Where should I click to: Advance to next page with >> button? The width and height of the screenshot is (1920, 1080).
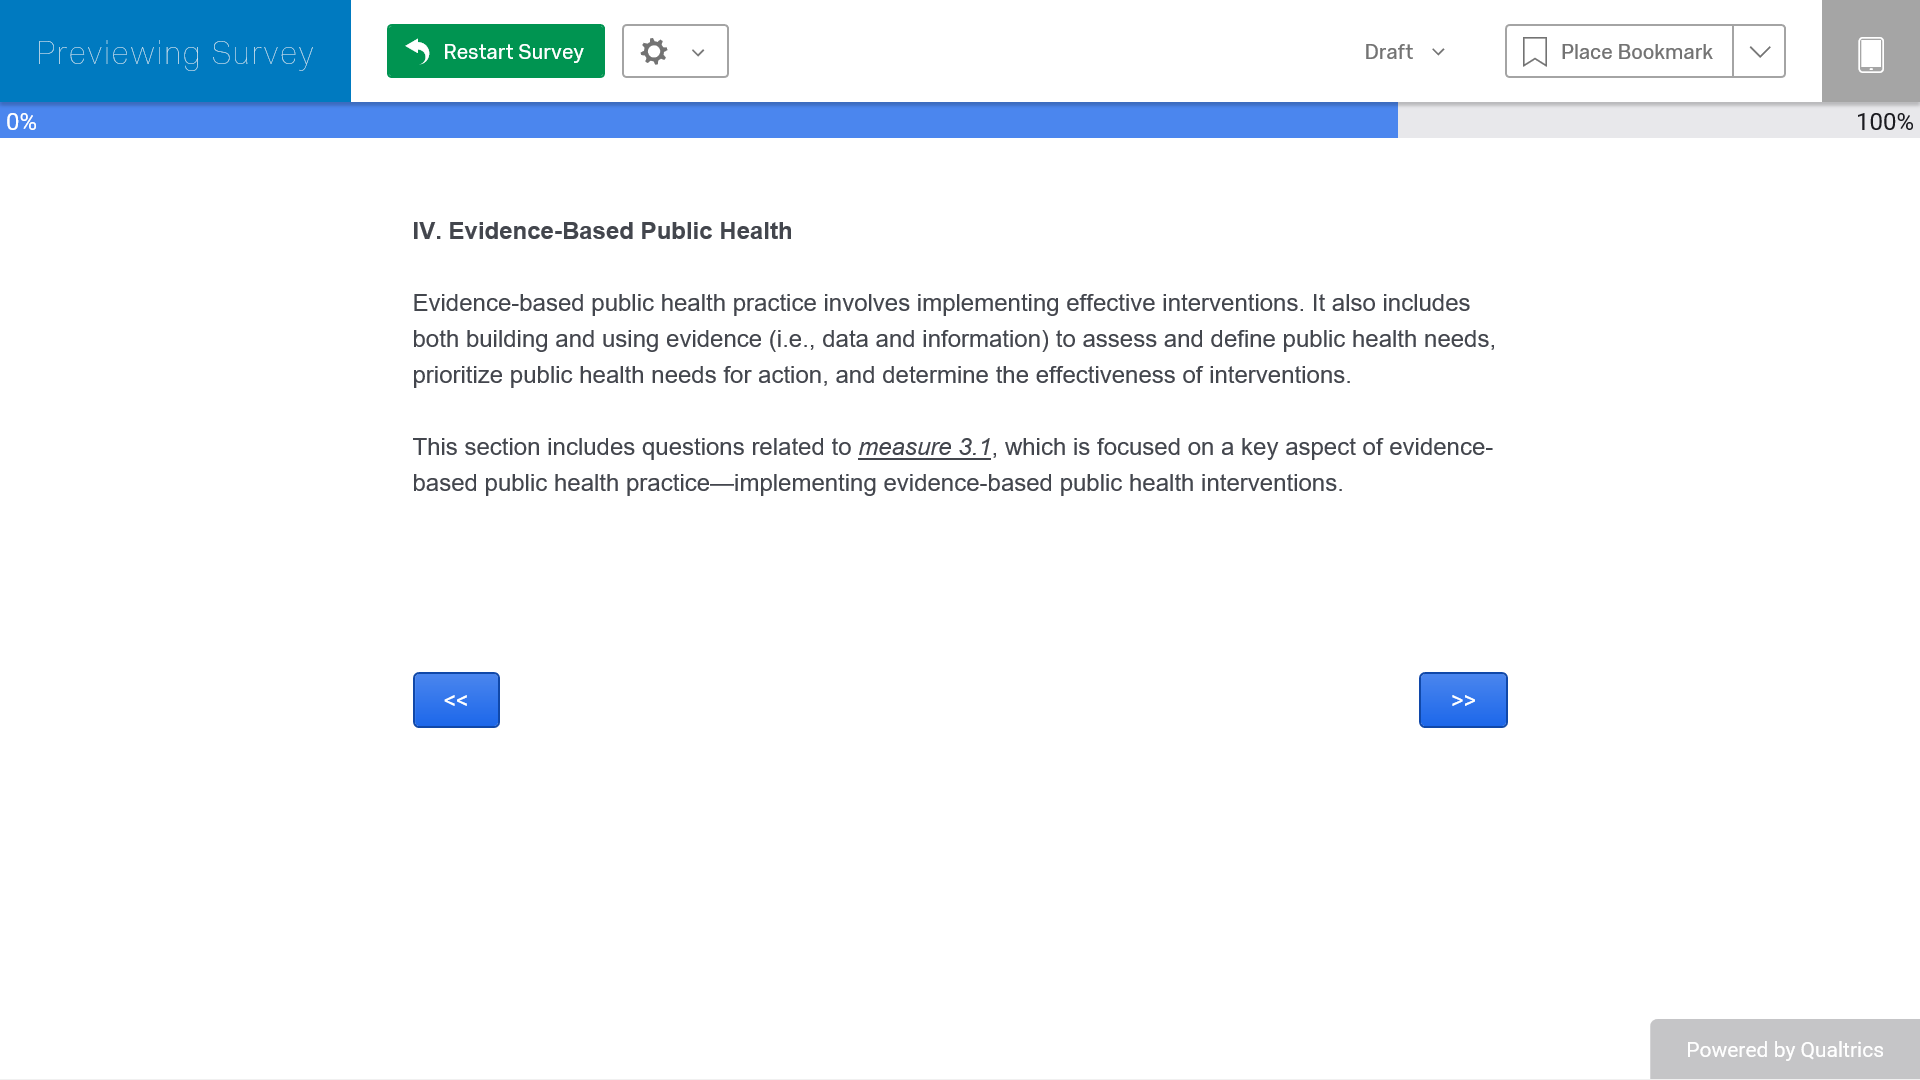(x=1462, y=700)
